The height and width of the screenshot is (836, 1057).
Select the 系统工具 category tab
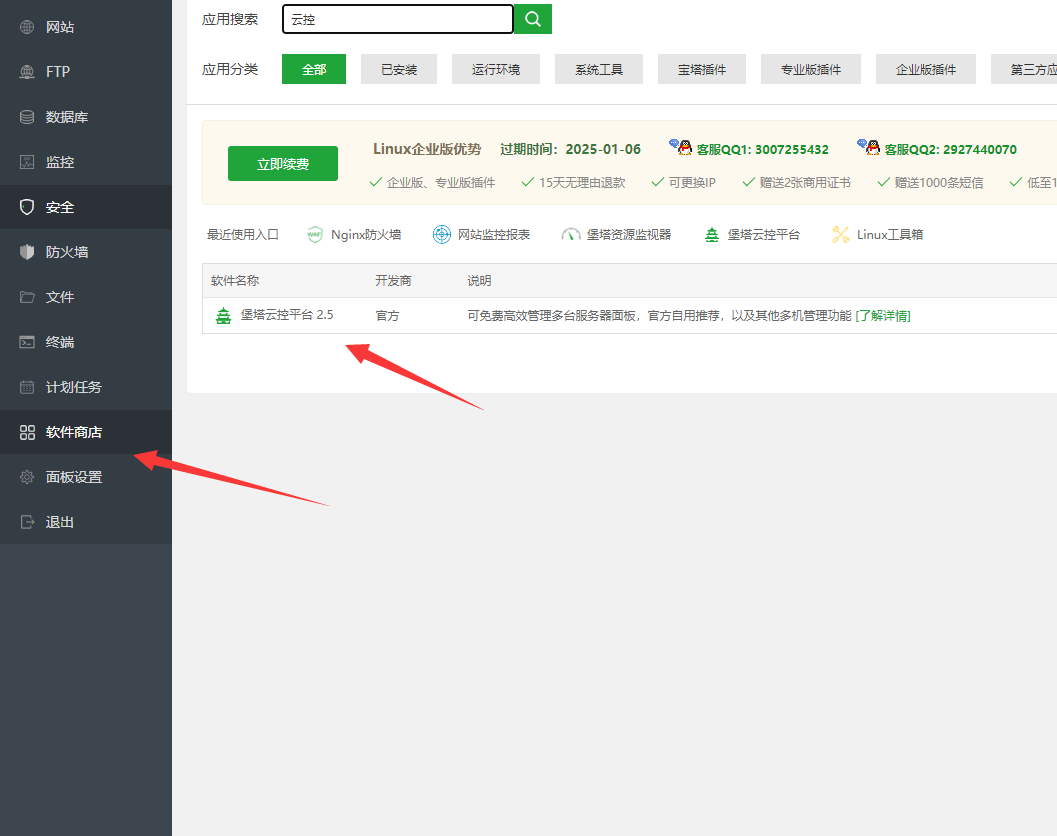click(x=599, y=69)
